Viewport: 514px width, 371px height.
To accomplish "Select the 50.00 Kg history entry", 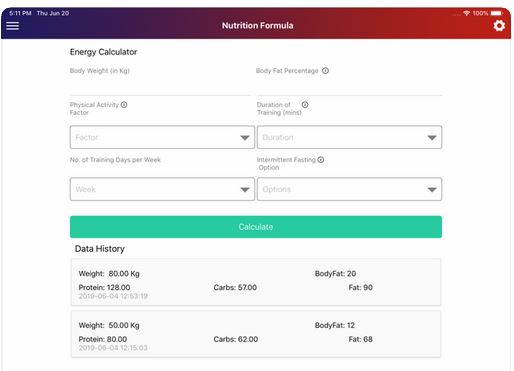I will coord(256,334).
